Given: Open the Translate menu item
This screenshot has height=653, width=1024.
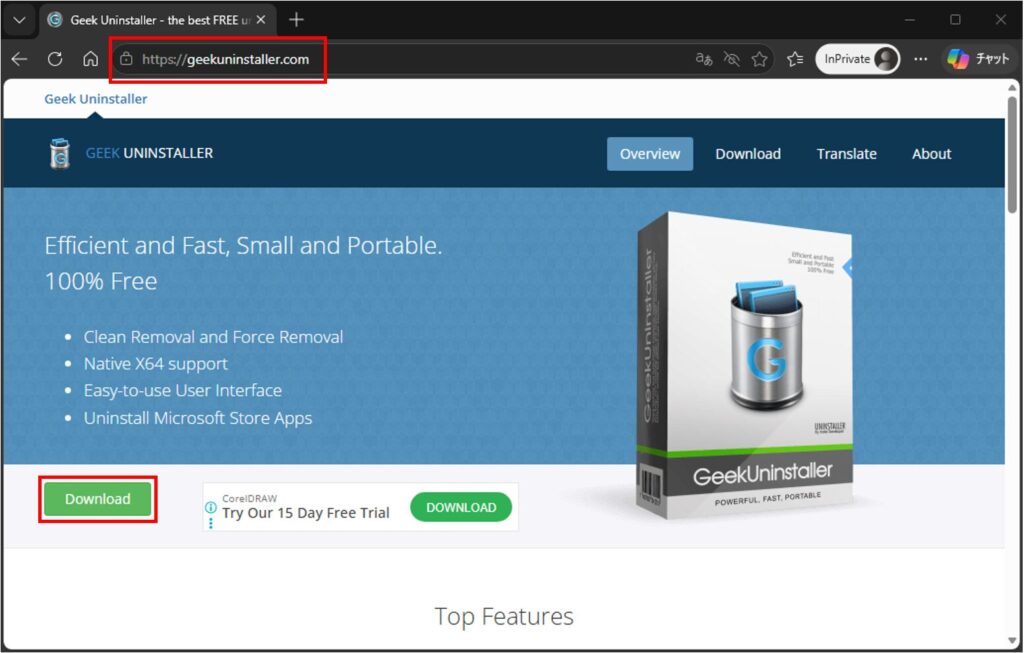Looking at the screenshot, I should pos(846,153).
